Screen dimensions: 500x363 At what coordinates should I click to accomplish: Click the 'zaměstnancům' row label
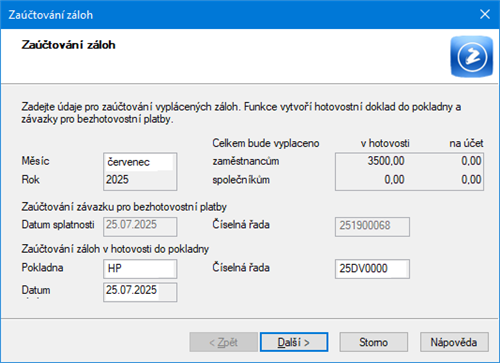tap(246, 161)
